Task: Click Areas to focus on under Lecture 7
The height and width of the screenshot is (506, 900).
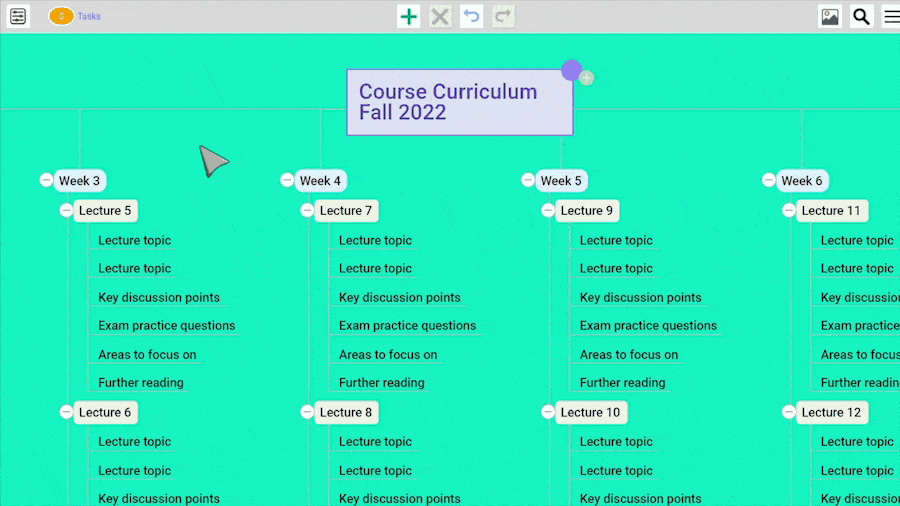Action: 388,355
